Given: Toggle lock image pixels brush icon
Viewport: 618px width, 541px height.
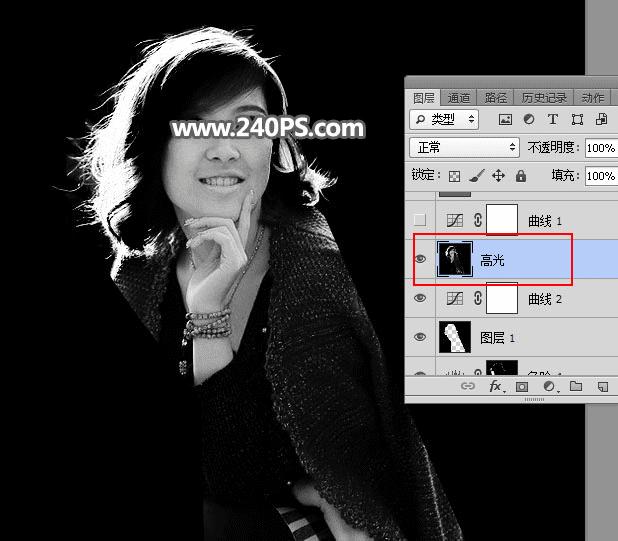Looking at the screenshot, I should click(x=477, y=176).
